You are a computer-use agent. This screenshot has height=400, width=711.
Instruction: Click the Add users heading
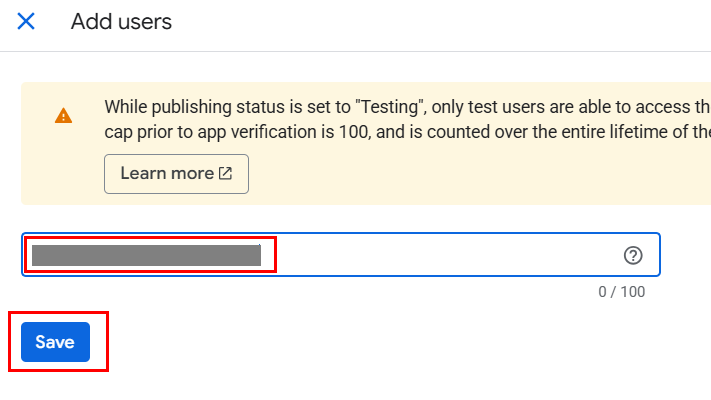121,22
